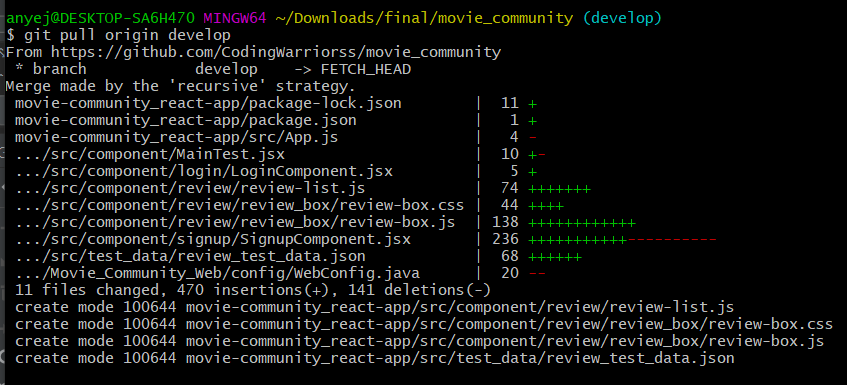Screen dimensions: 847x385
Task: Click the change count 236 for SignupComponent
Action: tap(505, 239)
